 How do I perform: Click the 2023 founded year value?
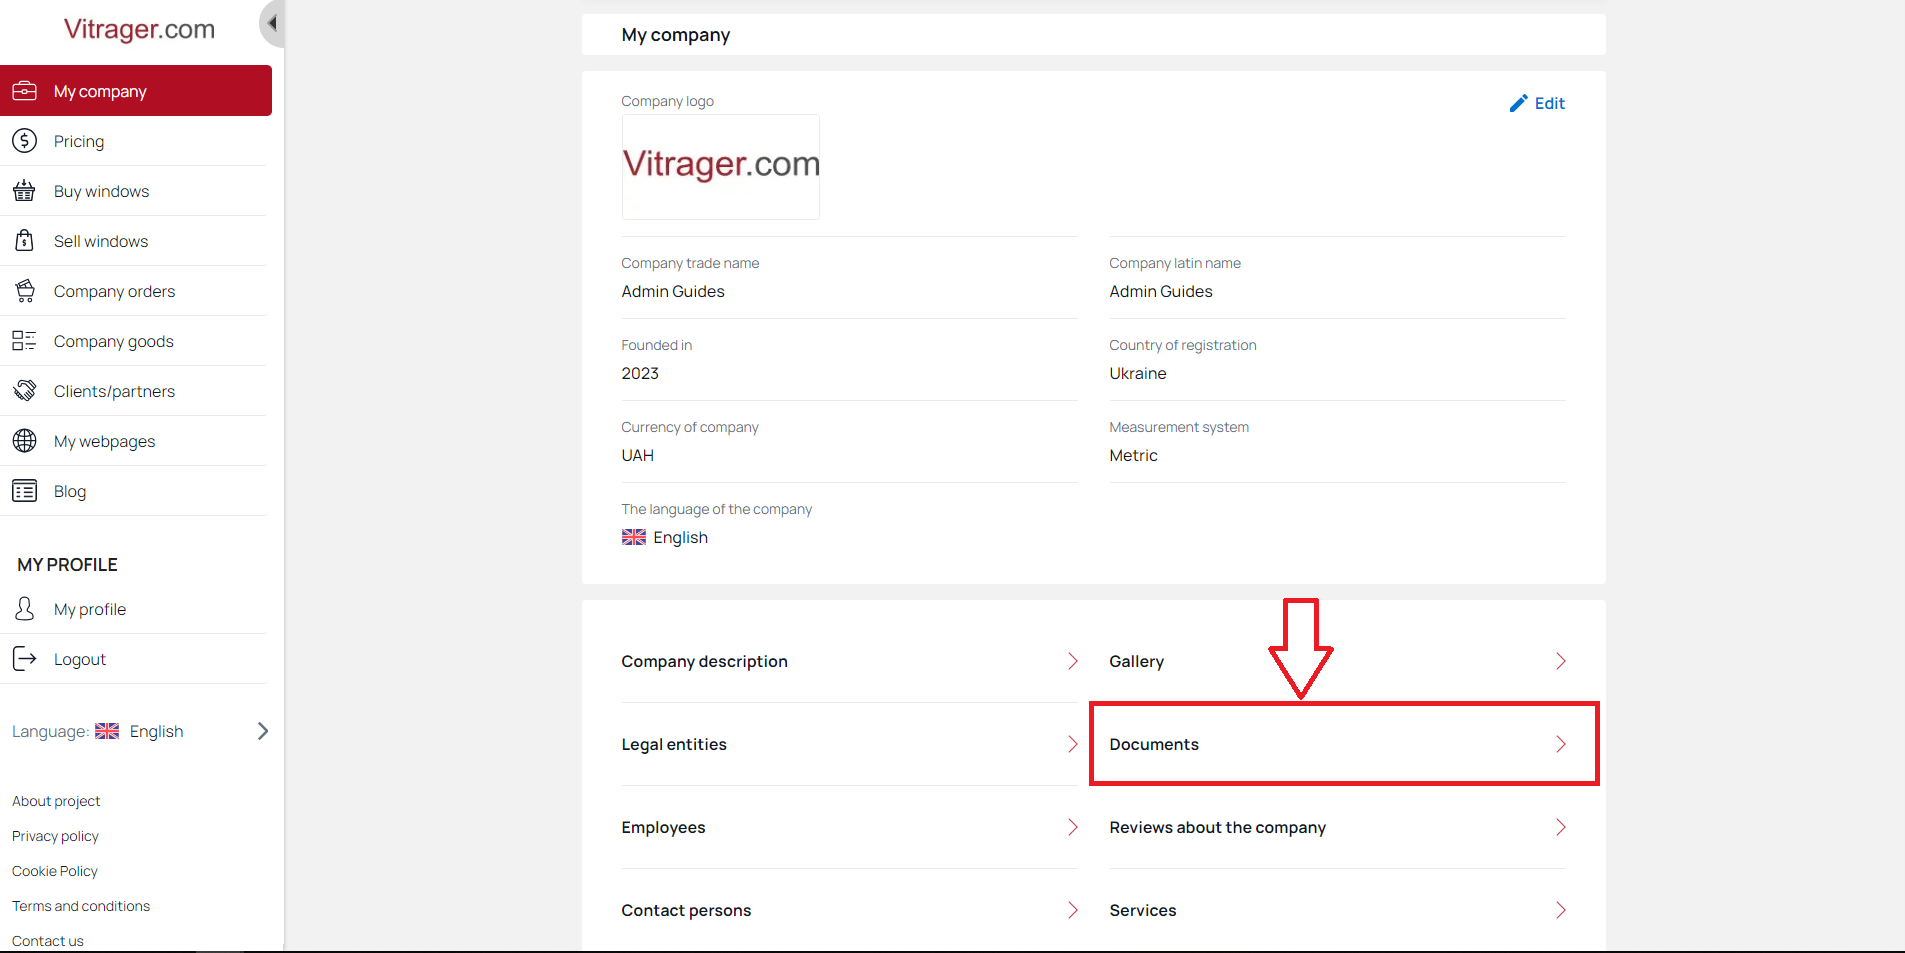[x=640, y=373]
